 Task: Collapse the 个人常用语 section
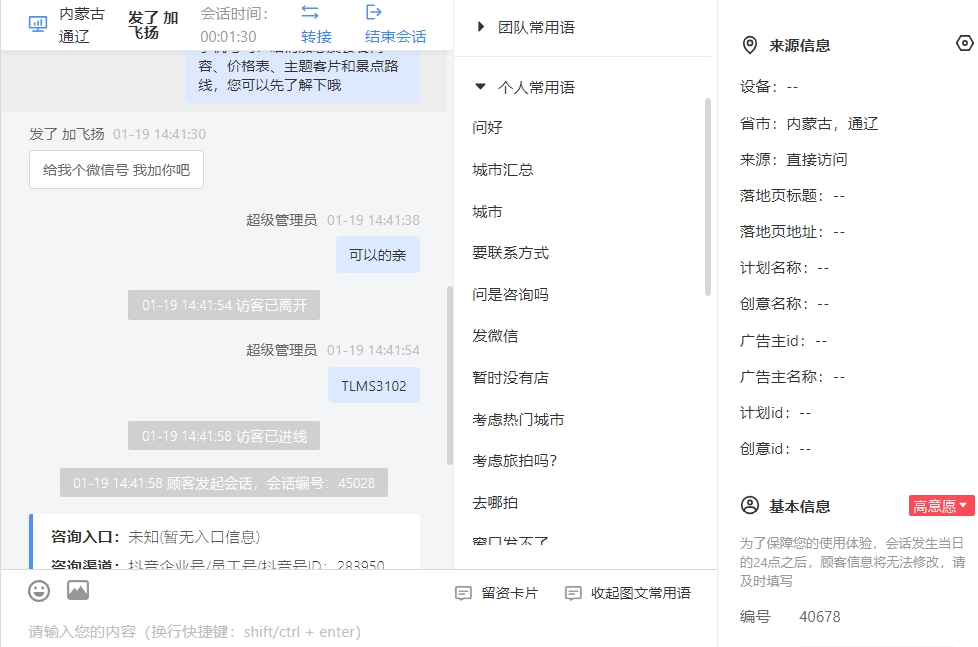click(480, 87)
